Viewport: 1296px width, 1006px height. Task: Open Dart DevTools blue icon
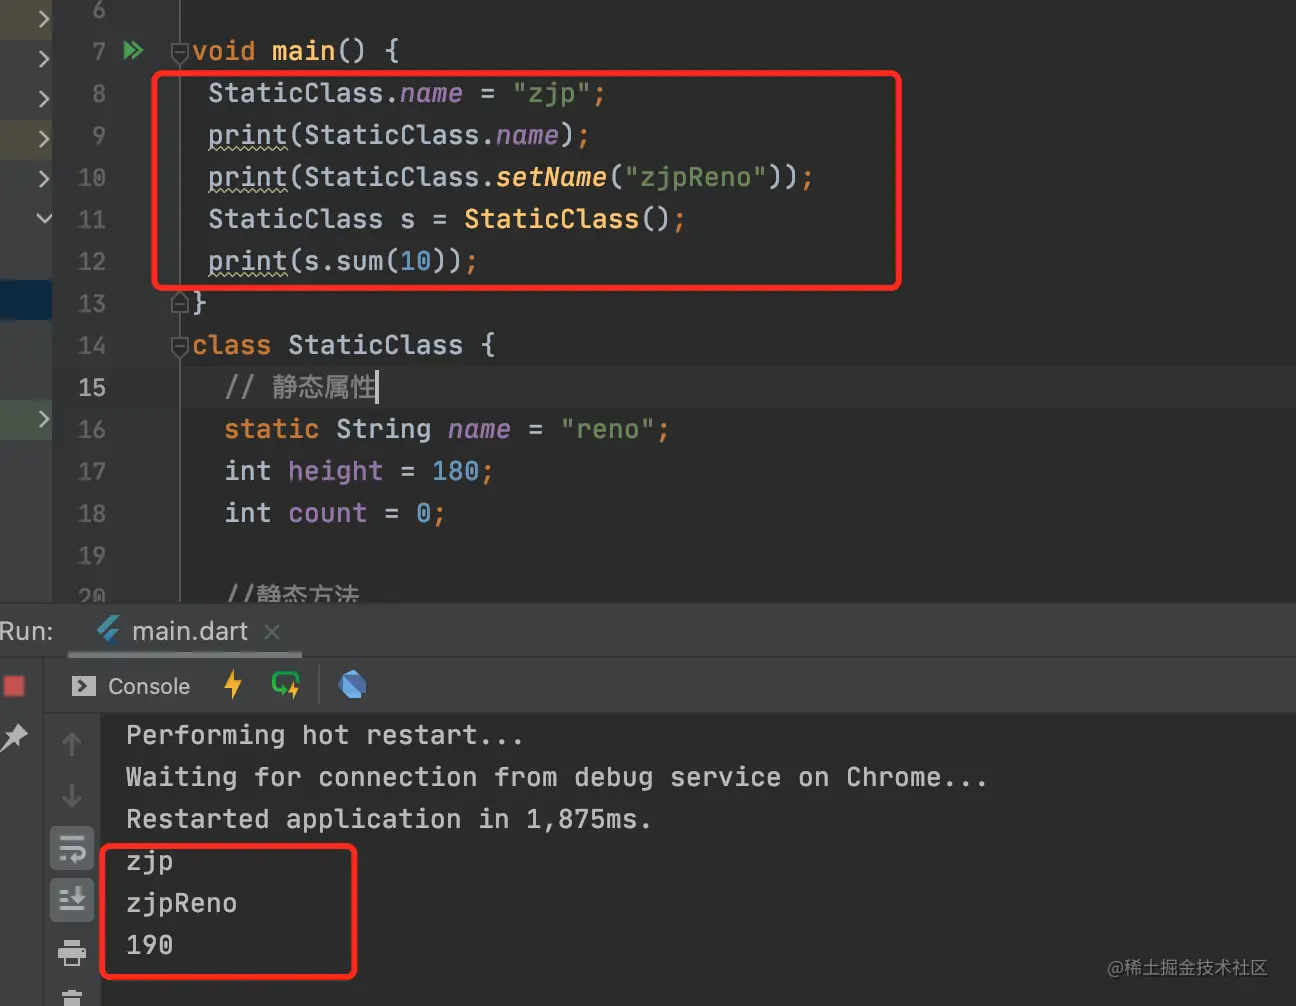[x=352, y=685]
